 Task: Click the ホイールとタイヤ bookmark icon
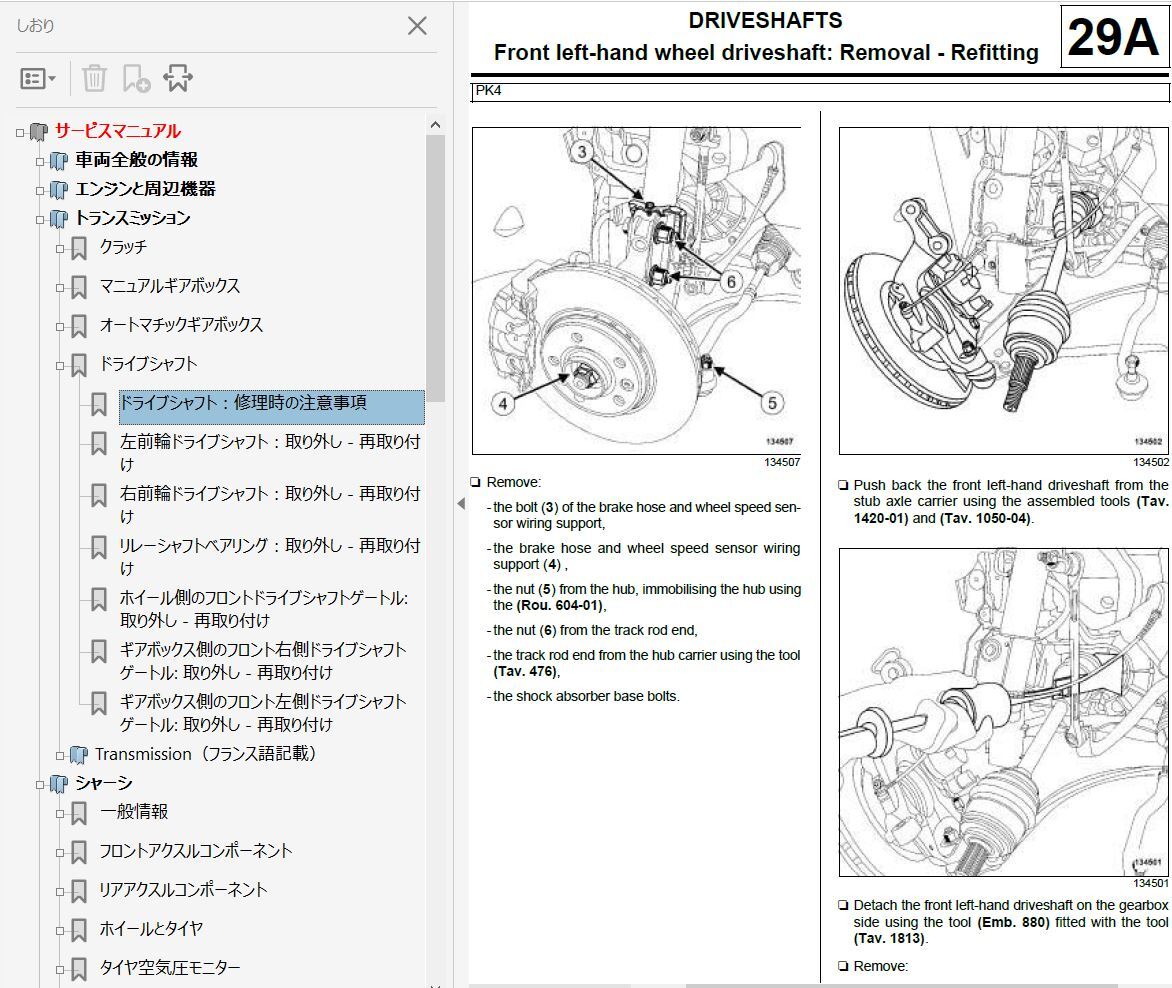point(79,930)
